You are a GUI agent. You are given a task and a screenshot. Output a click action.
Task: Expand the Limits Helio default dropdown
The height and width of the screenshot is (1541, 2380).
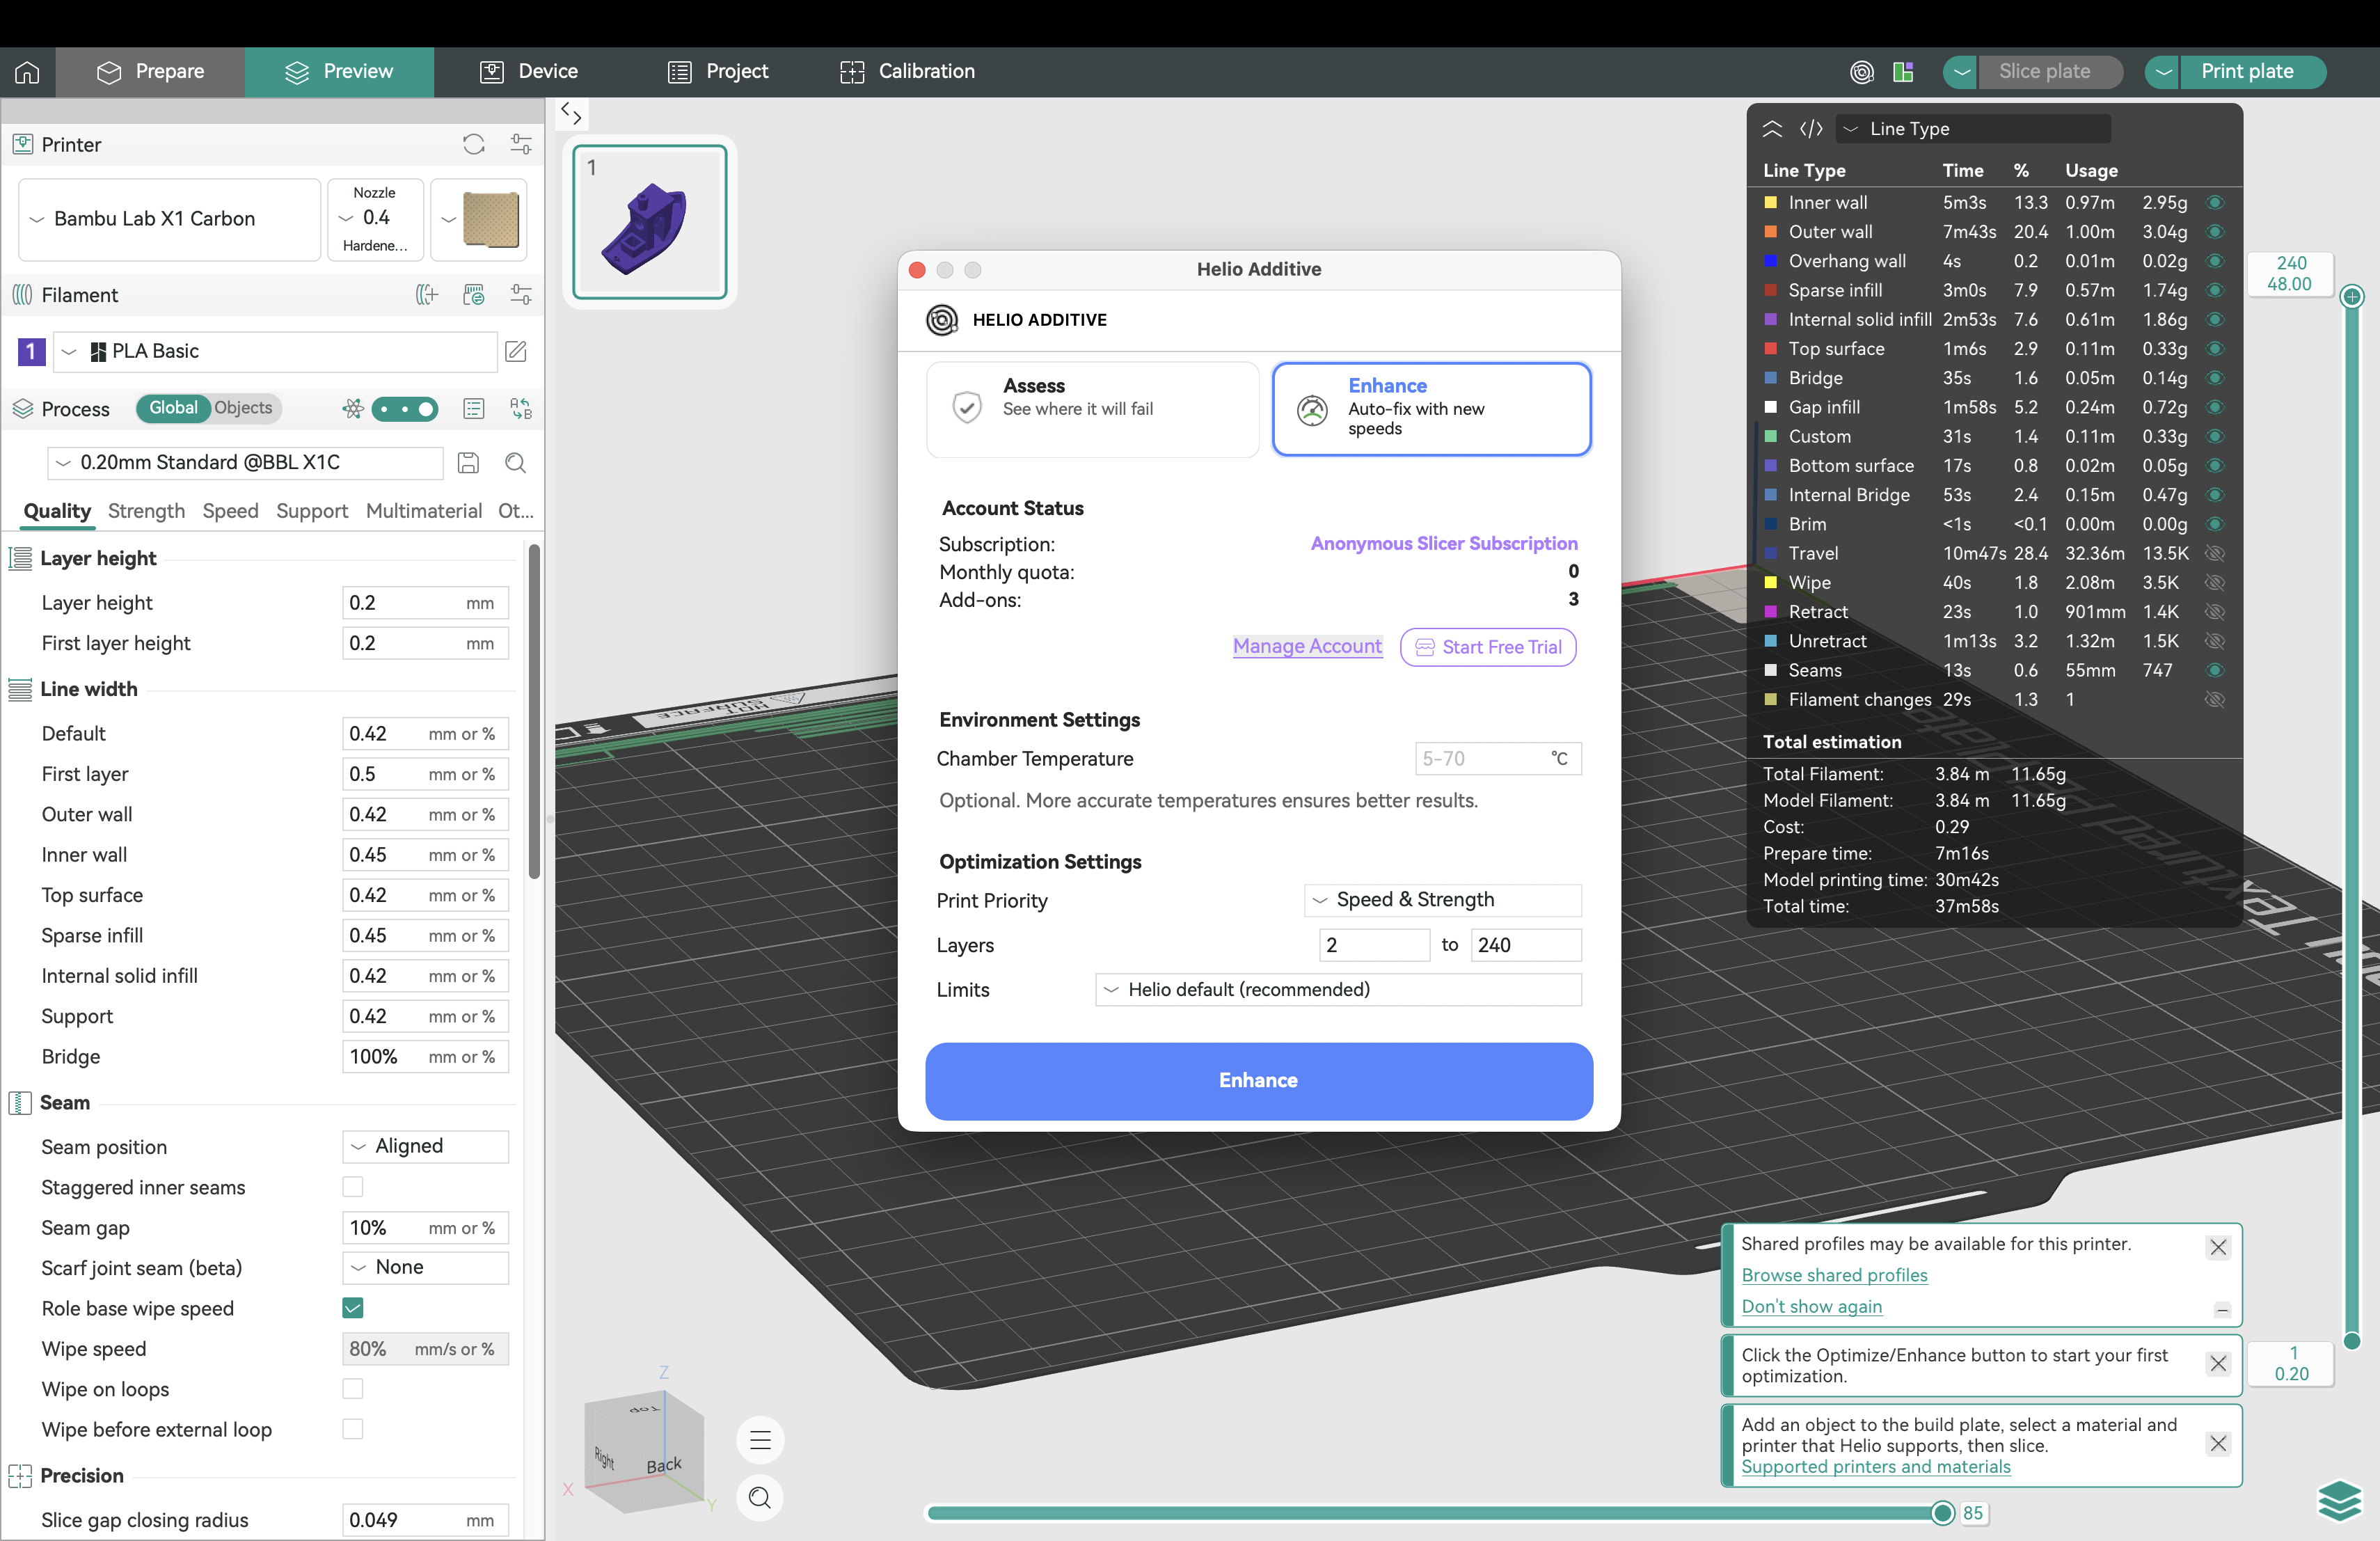click(1338, 989)
